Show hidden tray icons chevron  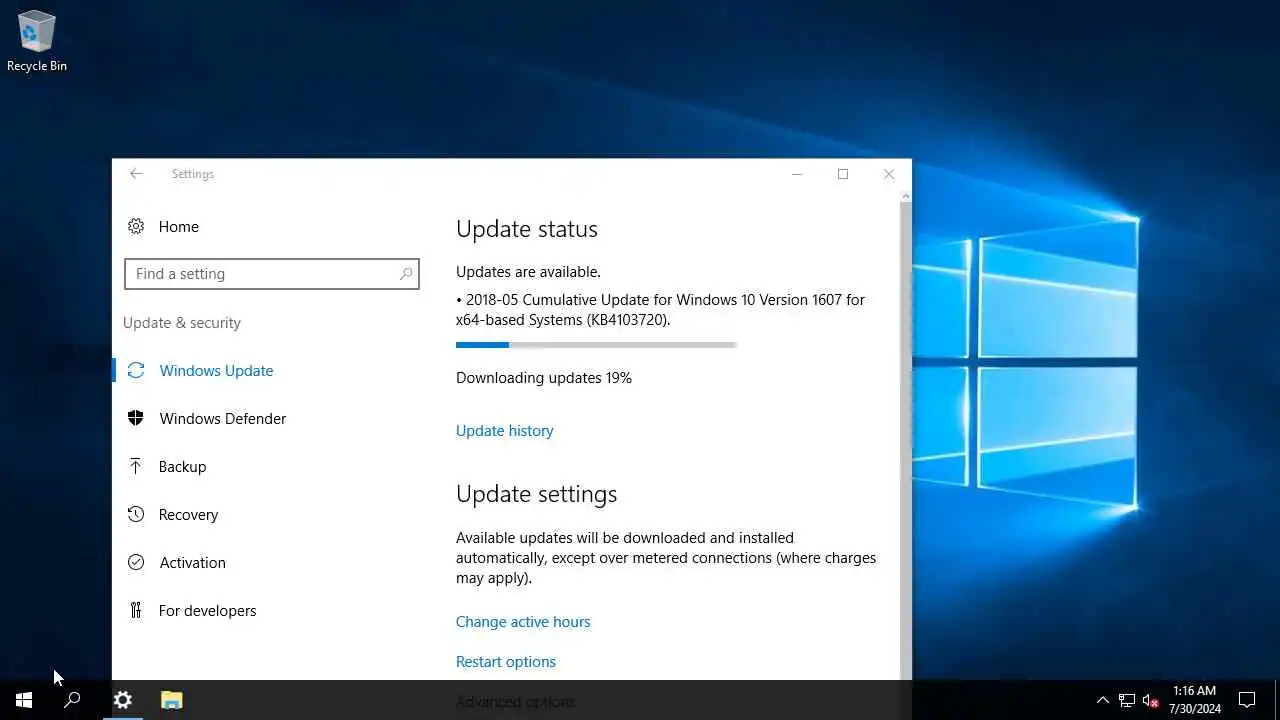[1102, 700]
